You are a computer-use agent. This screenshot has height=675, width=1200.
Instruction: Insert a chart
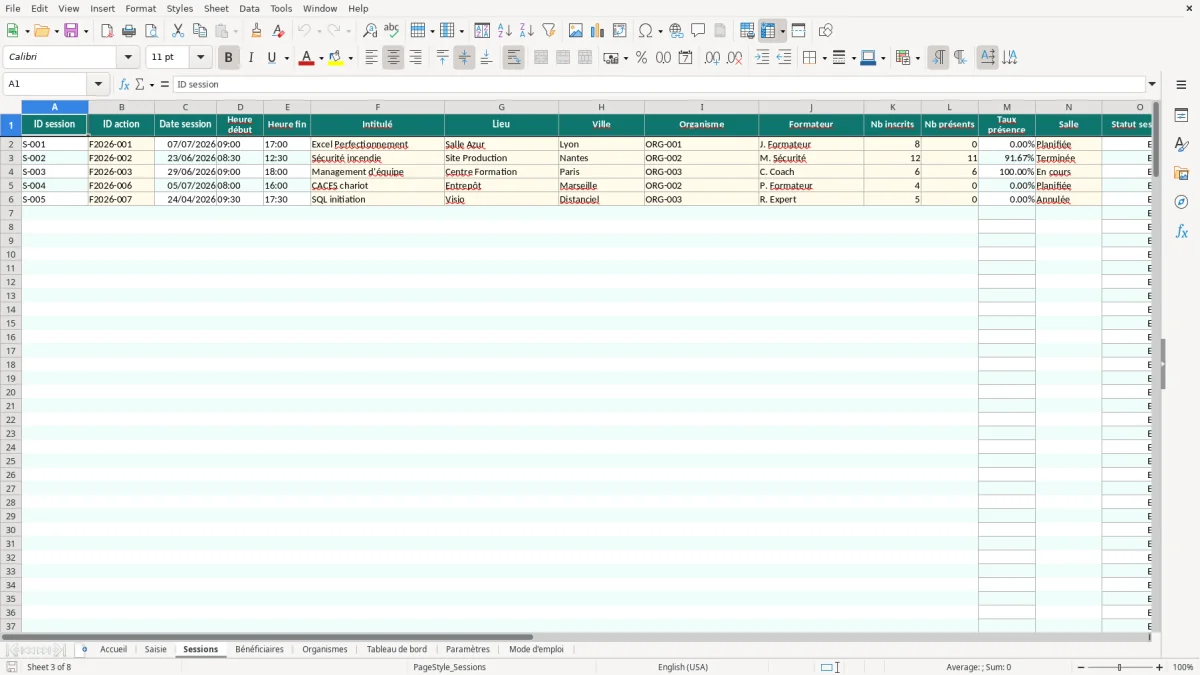(598, 31)
